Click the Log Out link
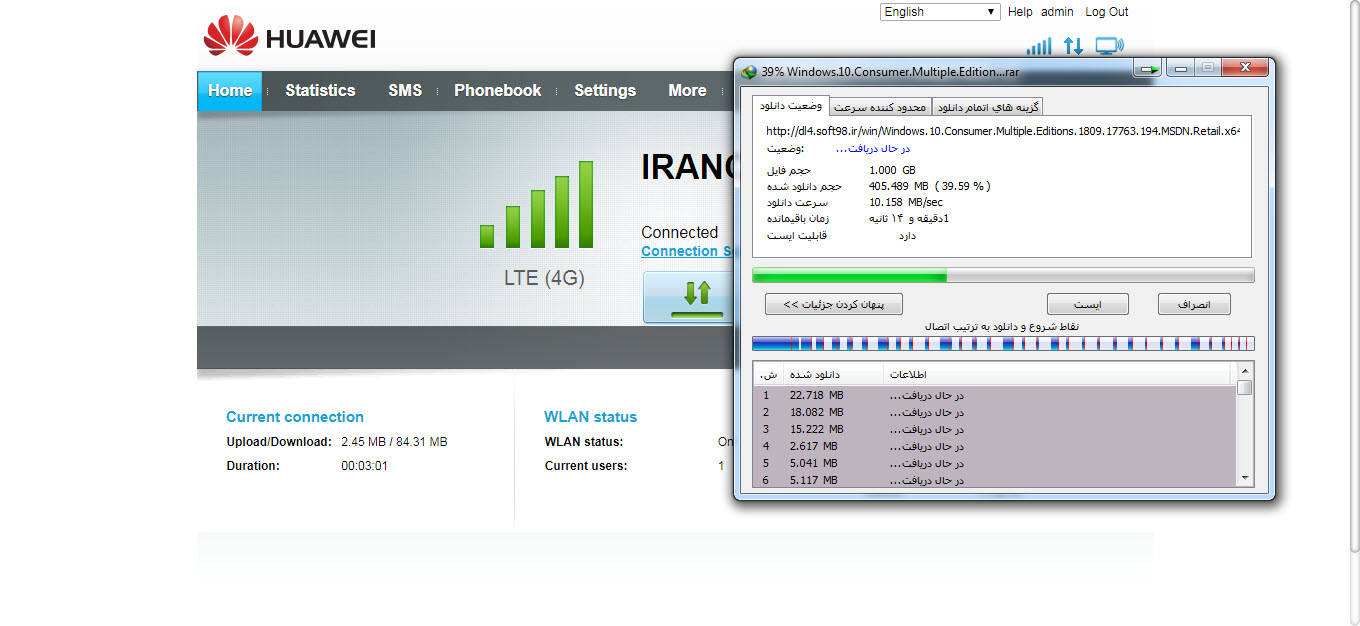Image resolution: width=1360 pixels, height=626 pixels. [x=1107, y=12]
